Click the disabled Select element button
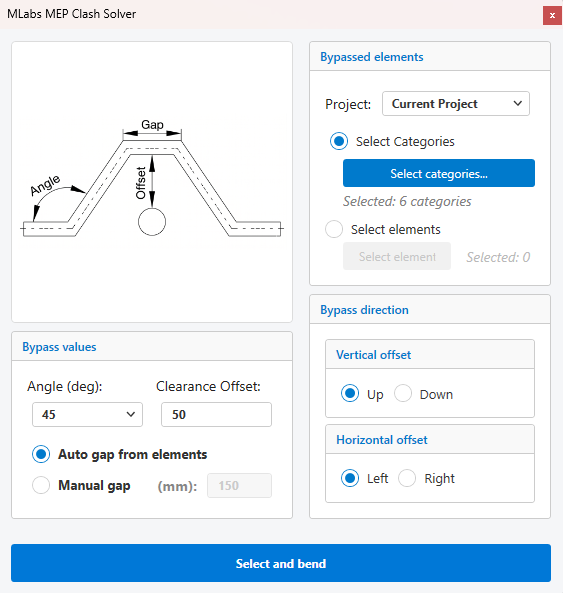The width and height of the screenshot is (563, 593). pos(397,256)
